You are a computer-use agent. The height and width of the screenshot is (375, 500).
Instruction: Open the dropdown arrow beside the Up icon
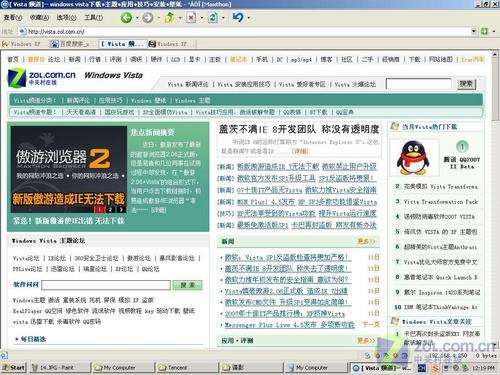180,18
